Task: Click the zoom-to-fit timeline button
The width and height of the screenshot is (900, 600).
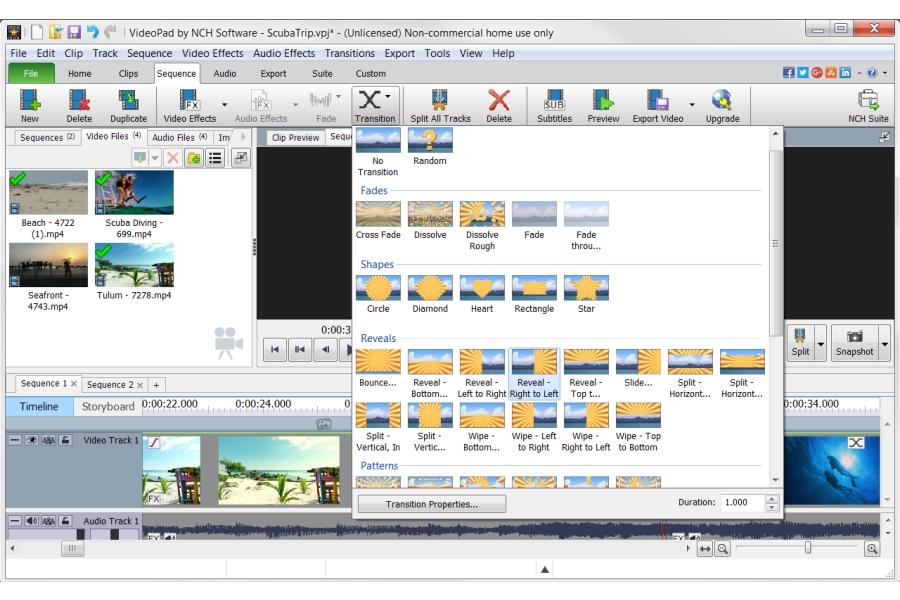Action: [705, 549]
